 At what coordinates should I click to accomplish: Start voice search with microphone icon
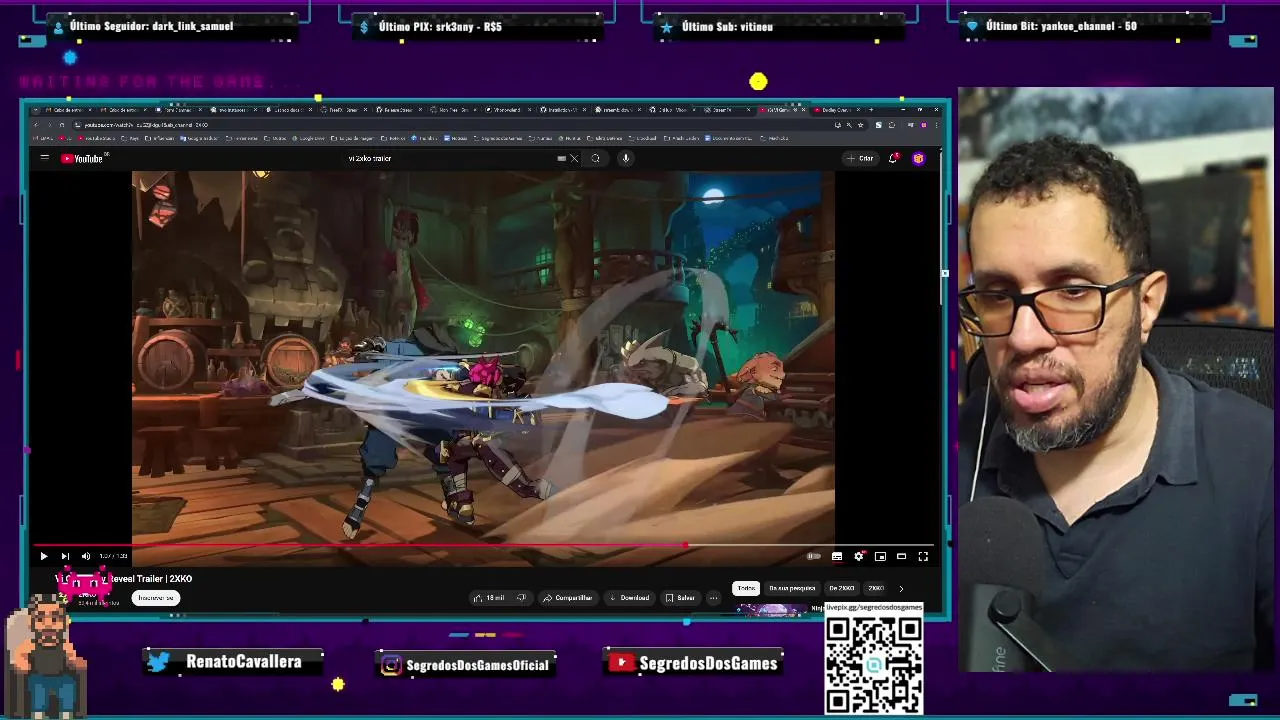click(x=626, y=158)
